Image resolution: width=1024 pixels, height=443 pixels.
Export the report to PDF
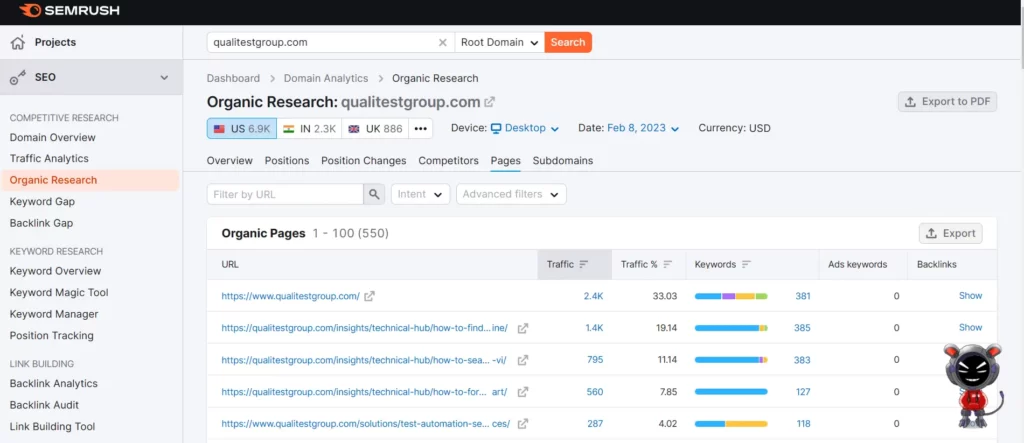(948, 102)
